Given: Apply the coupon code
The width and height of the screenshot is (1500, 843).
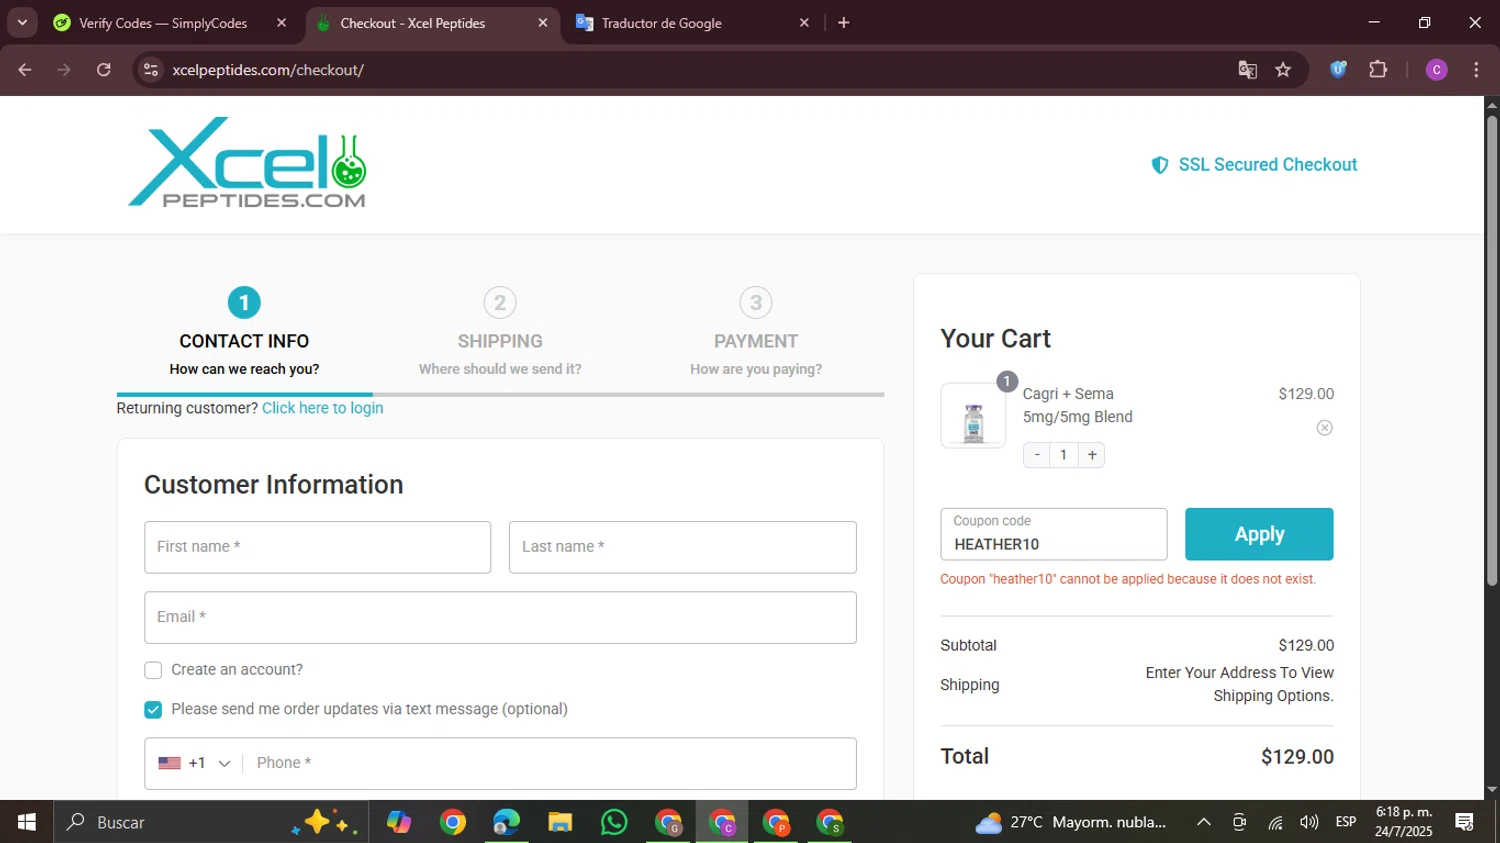Looking at the screenshot, I should pos(1259,534).
